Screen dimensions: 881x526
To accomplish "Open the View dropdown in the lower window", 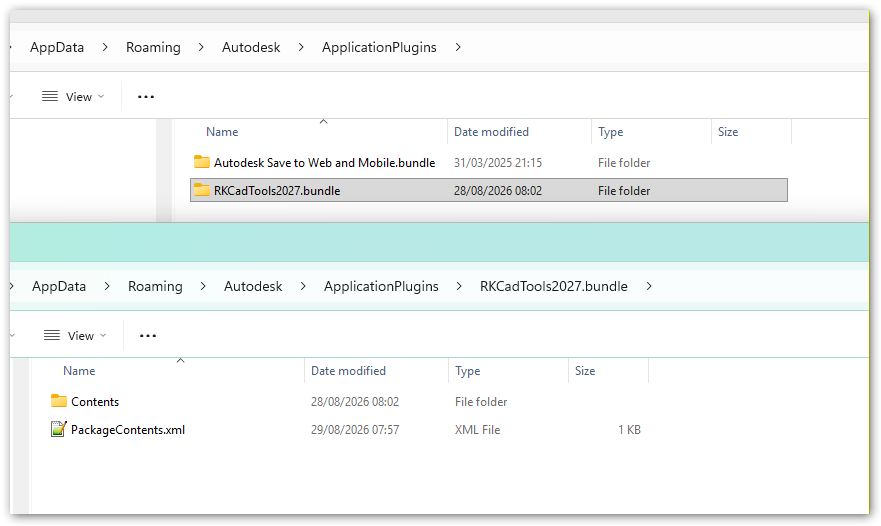I will pos(75,335).
